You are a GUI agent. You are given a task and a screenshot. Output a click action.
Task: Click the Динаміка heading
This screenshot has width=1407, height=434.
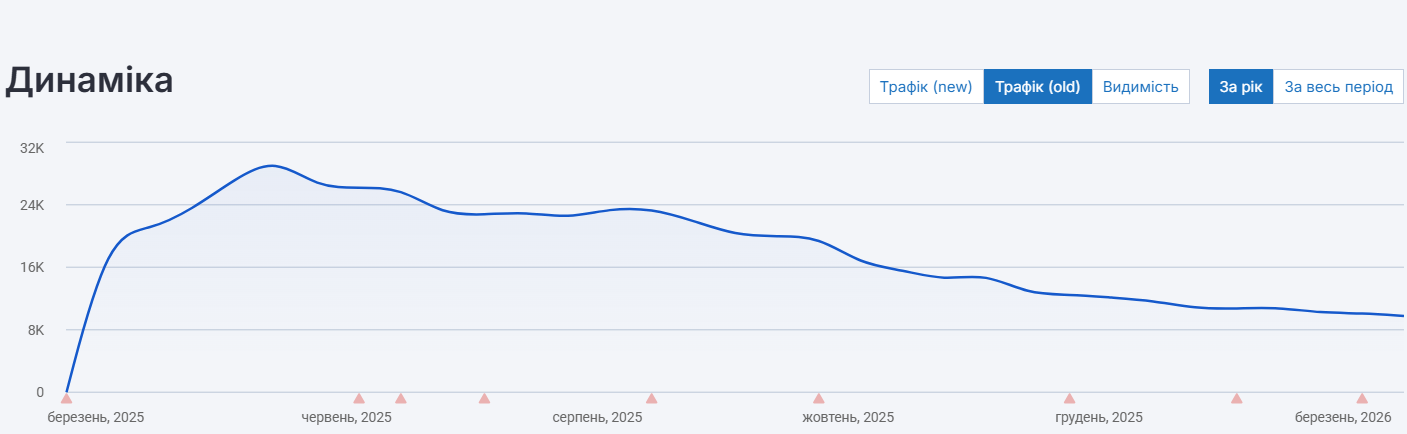click(90, 81)
